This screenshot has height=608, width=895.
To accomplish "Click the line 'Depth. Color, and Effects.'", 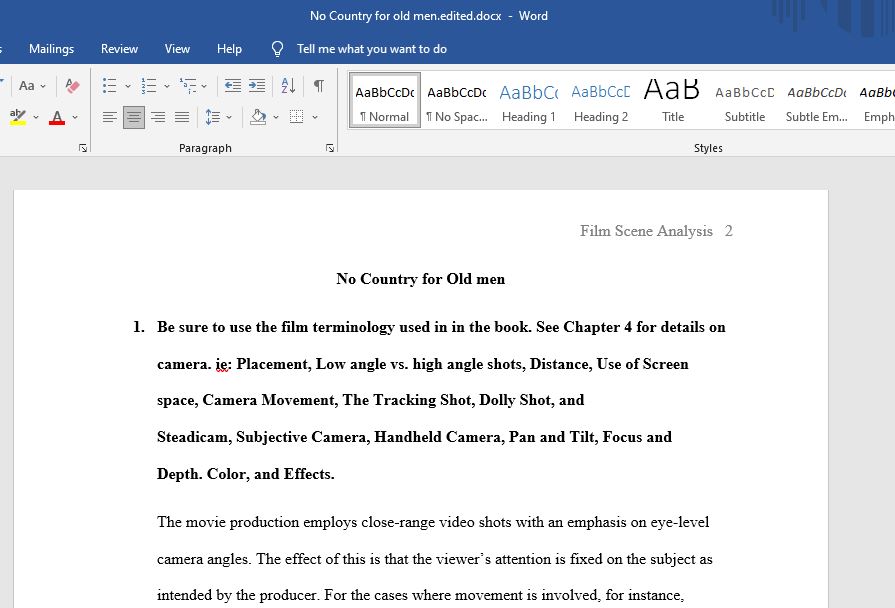I will tap(246, 474).
